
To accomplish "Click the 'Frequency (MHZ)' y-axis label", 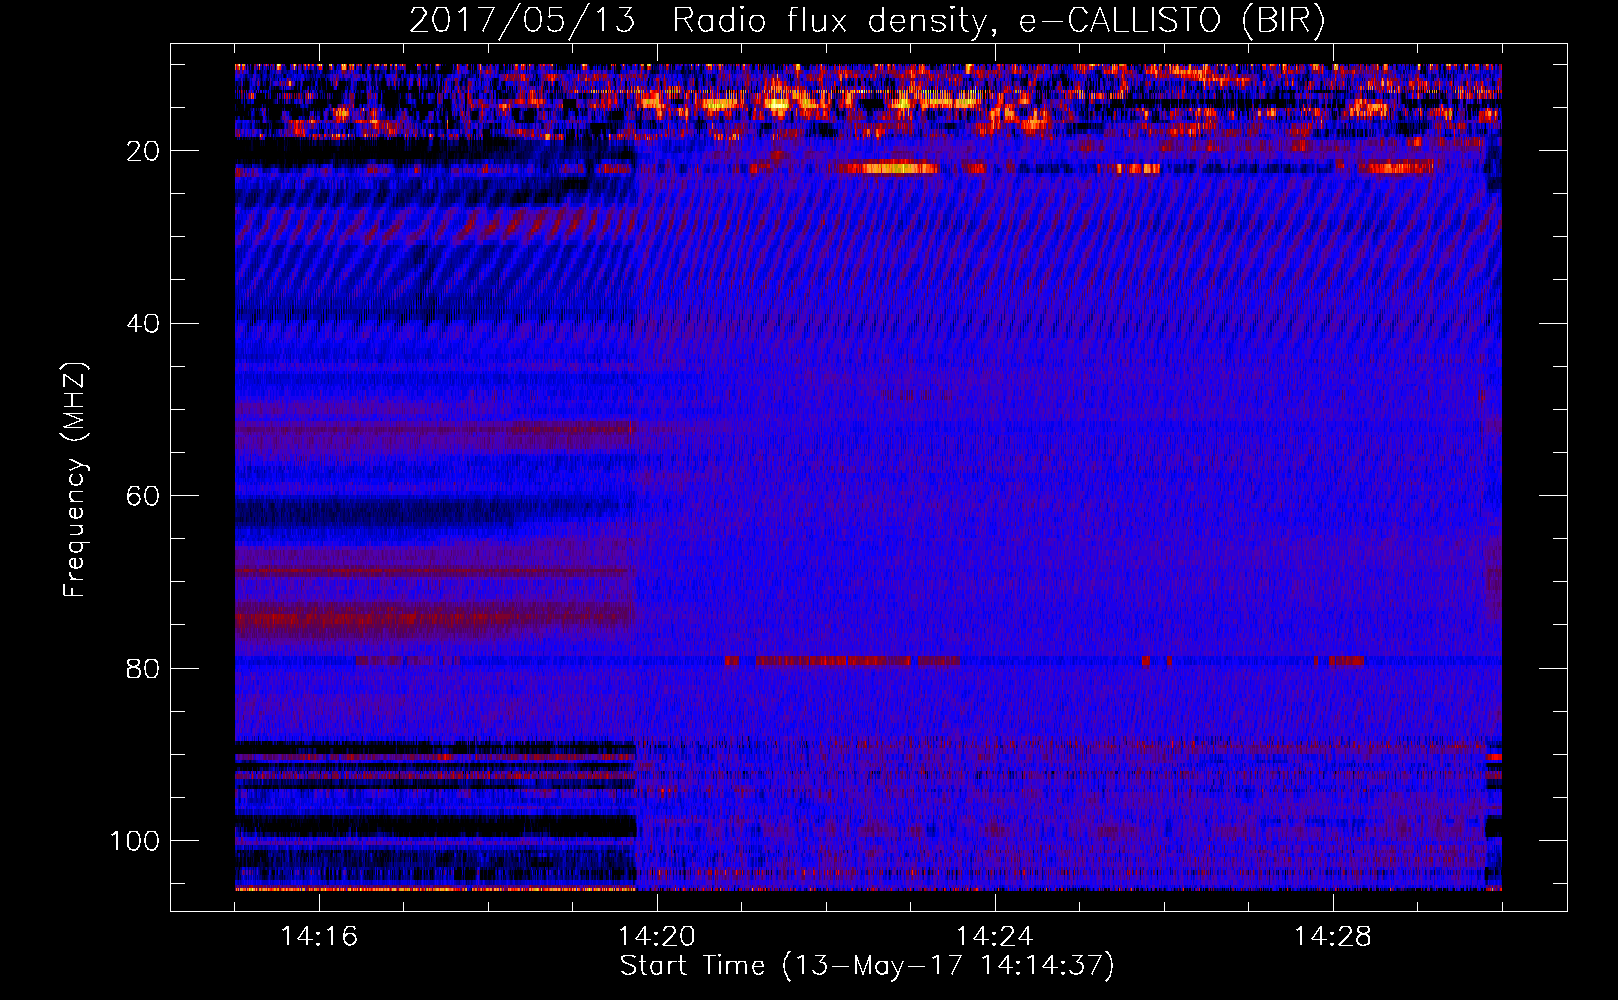I will point(75,479).
